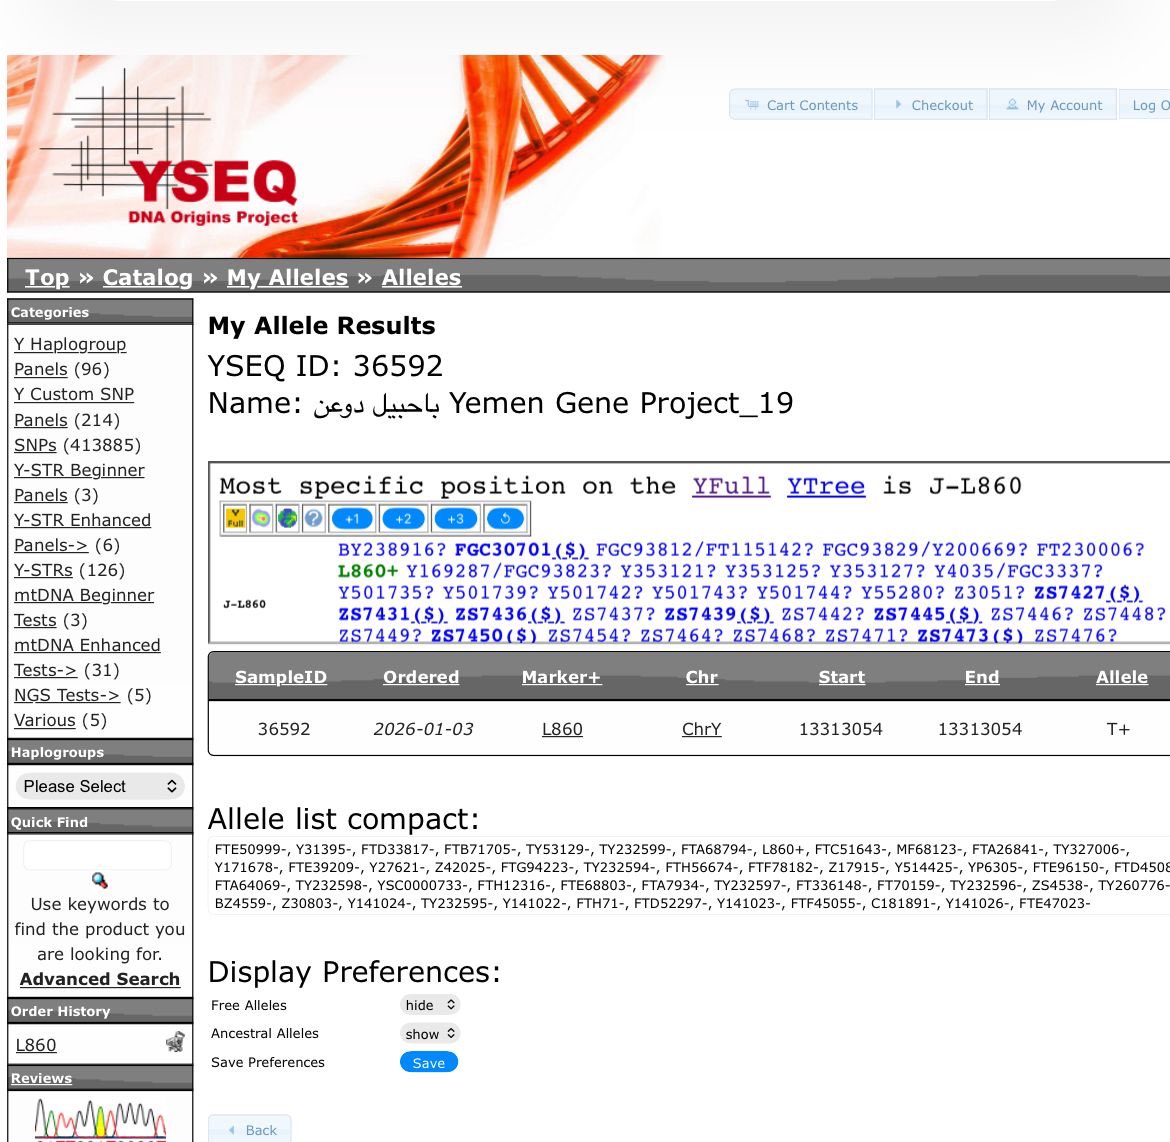Click the +1 level button
Image resolution: width=1170 pixels, height=1142 pixels.
pyautogui.click(x=352, y=518)
